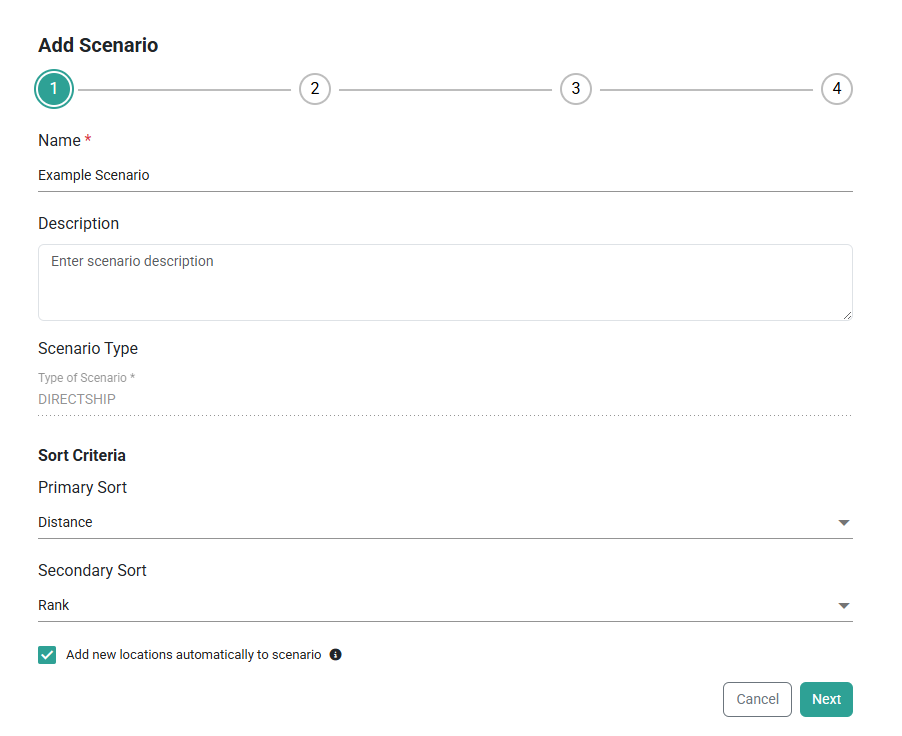The image size is (902, 736).
Task: Click the Add Scenario heading area
Action: [x=97, y=45]
